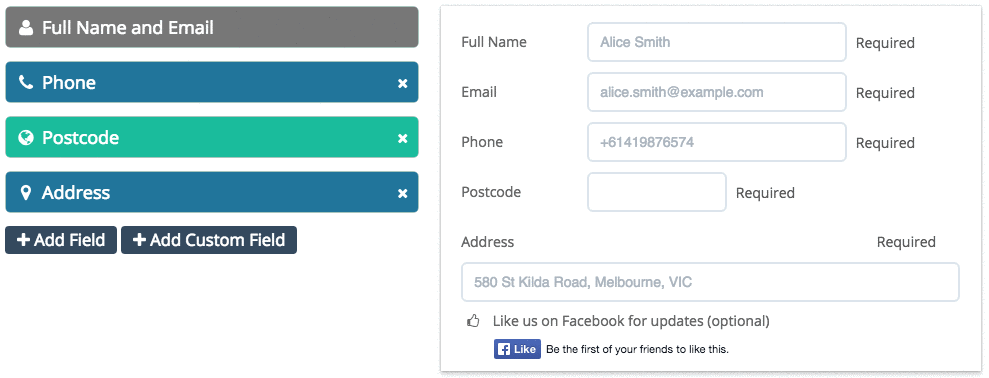The width and height of the screenshot is (989, 378).
Task: Select the Postcode field bar
Action: 212,137
